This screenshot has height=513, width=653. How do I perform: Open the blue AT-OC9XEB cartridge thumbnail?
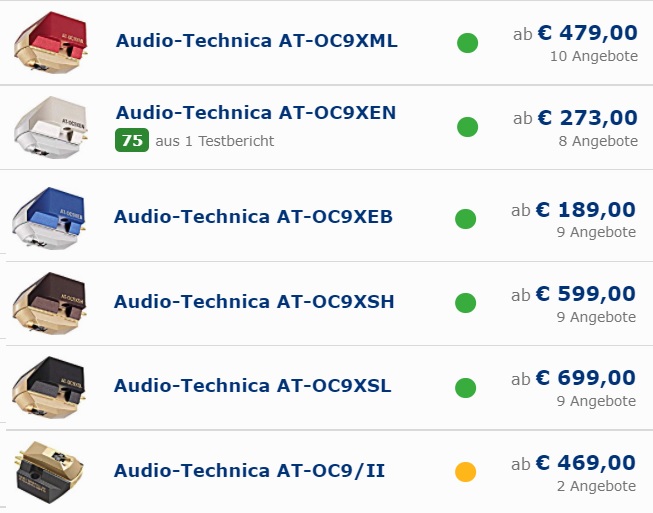pos(49,219)
